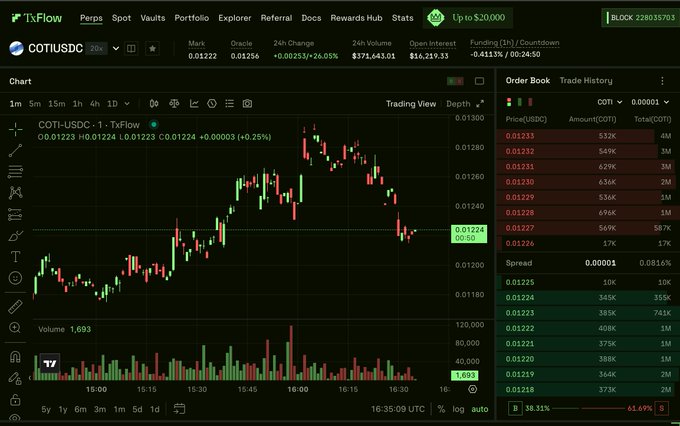Activate the zoom-in magnifier tool
This screenshot has width=680, height=426.
point(15,328)
